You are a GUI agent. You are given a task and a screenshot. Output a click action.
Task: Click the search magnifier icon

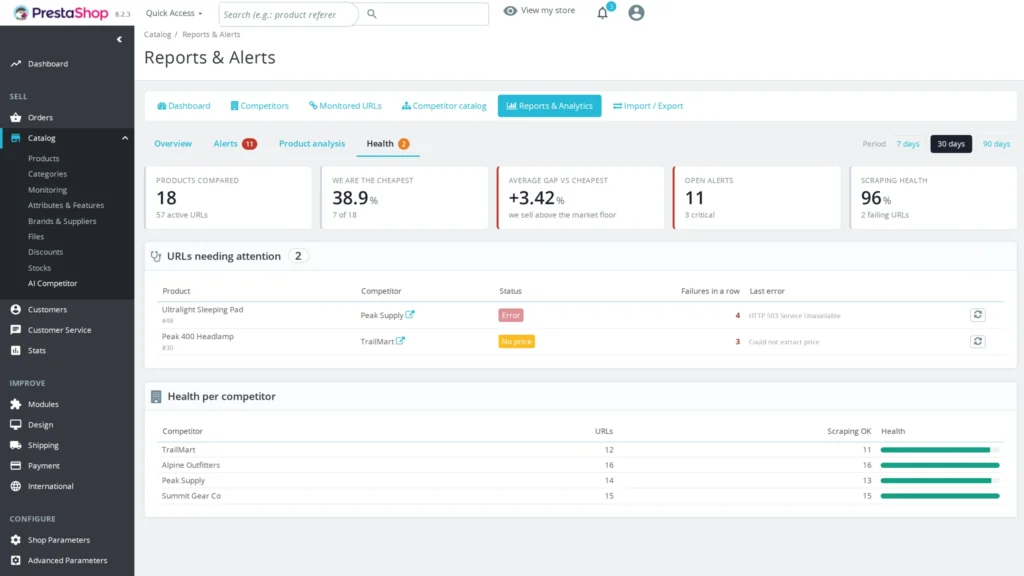pyautogui.click(x=372, y=14)
